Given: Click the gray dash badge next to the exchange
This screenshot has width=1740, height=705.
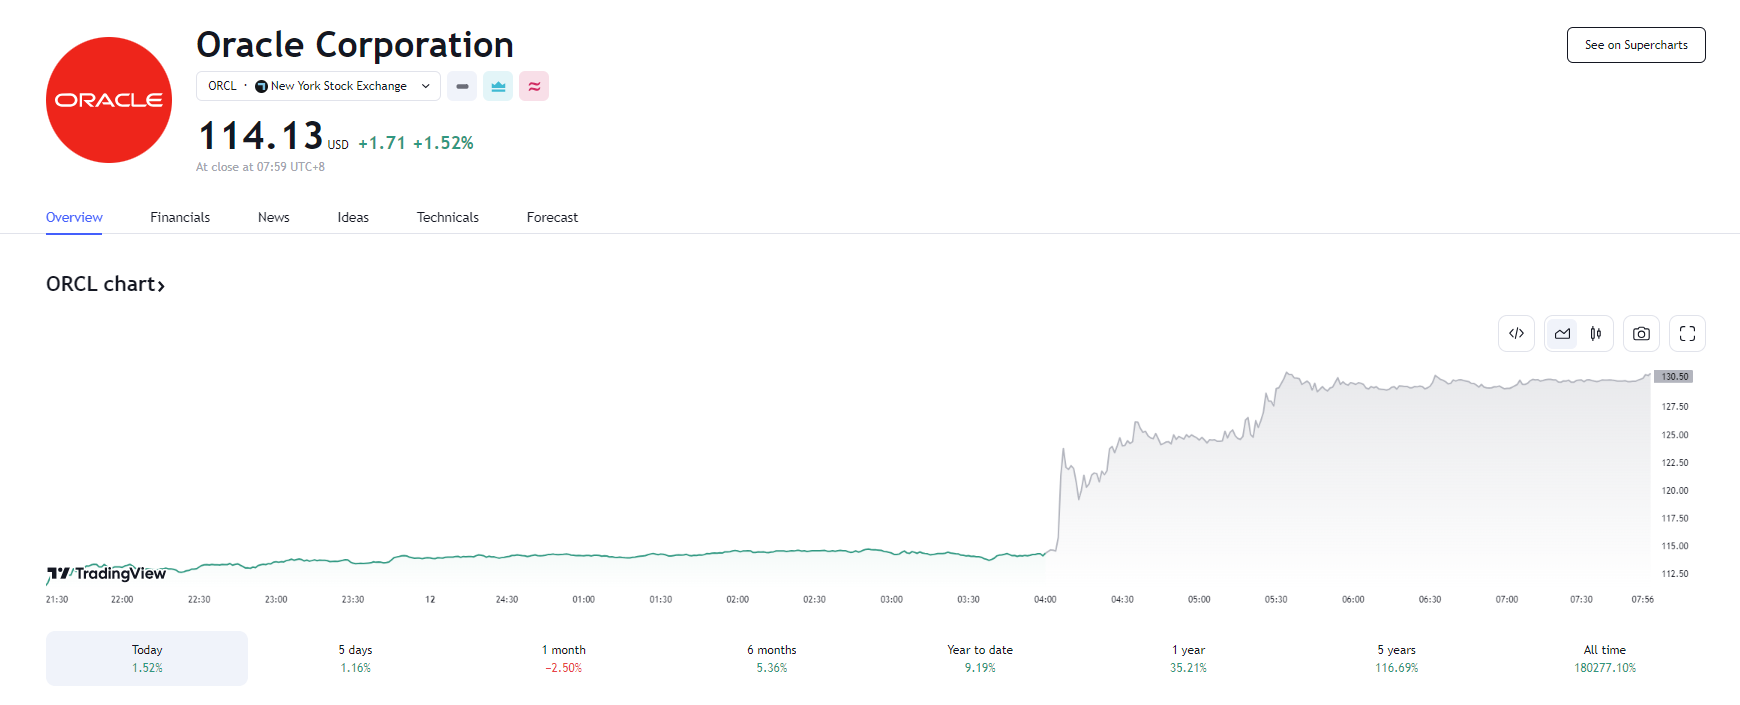Looking at the screenshot, I should point(462,86).
